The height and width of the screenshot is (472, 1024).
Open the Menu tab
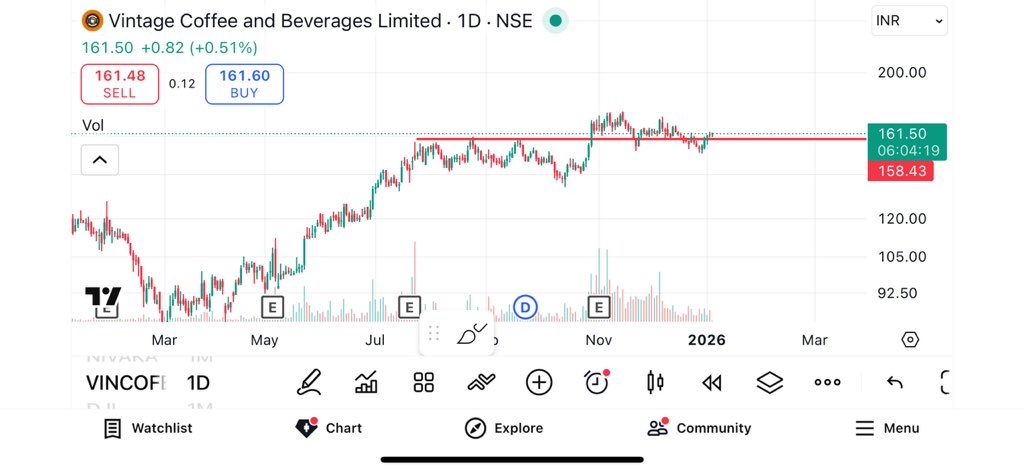[887, 428]
